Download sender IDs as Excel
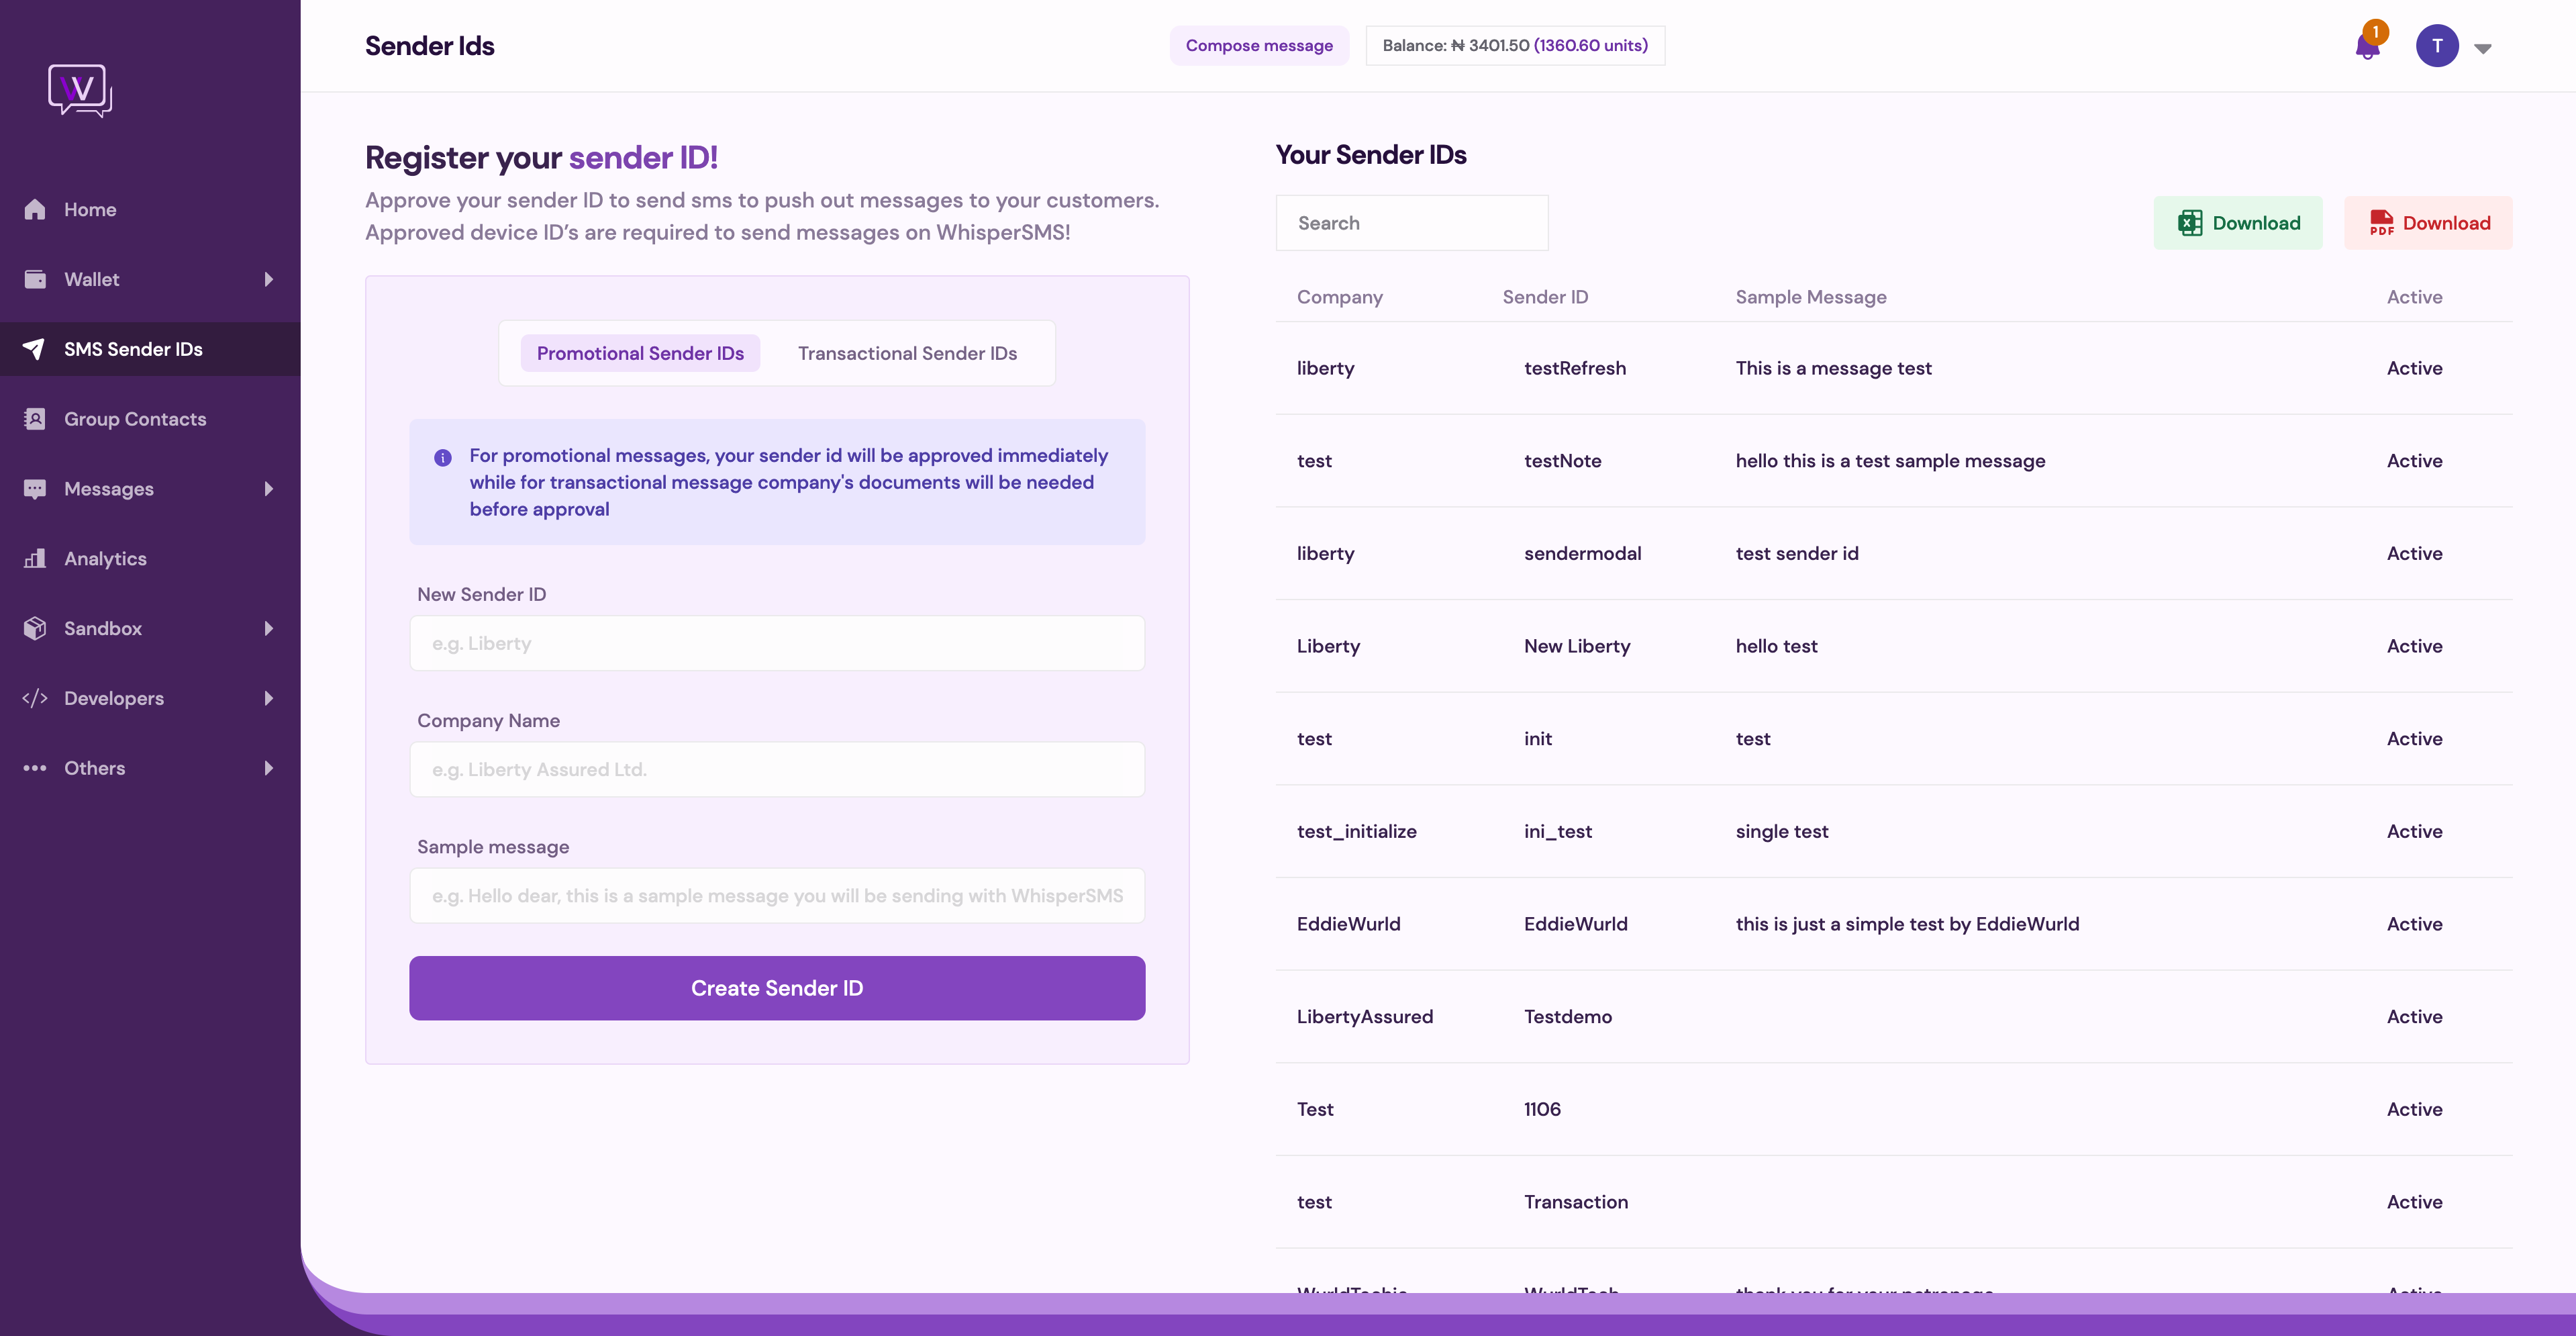The height and width of the screenshot is (1336, 2576). tap(2238, 223)
